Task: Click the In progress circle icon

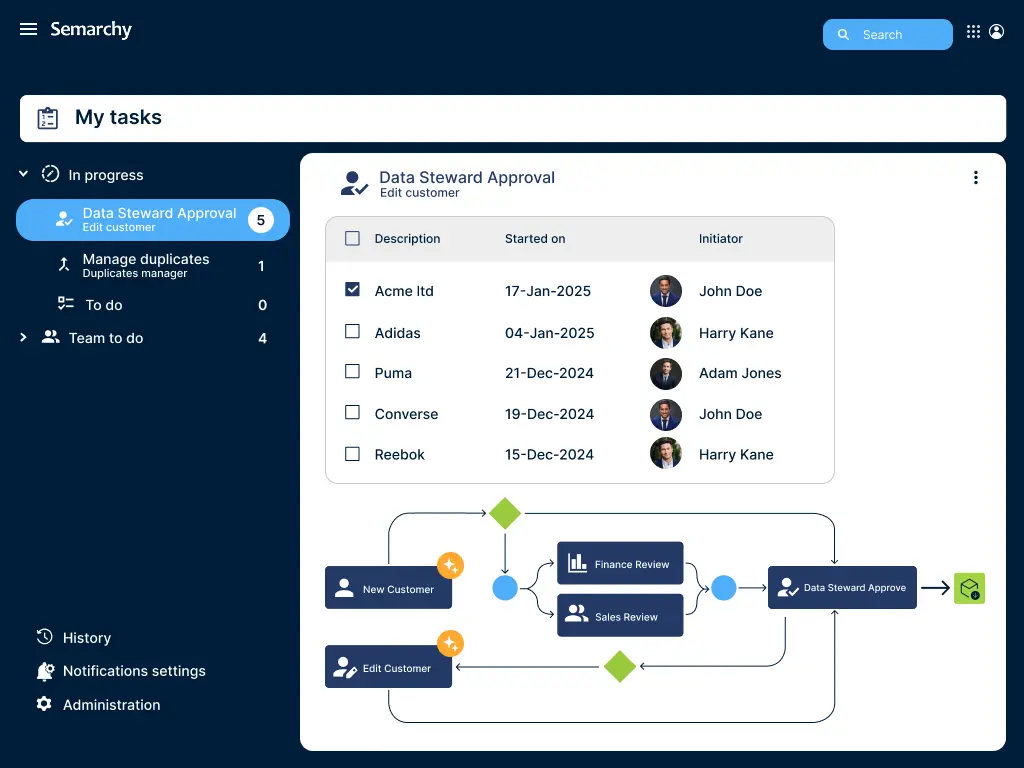Action: click(50, 174)
